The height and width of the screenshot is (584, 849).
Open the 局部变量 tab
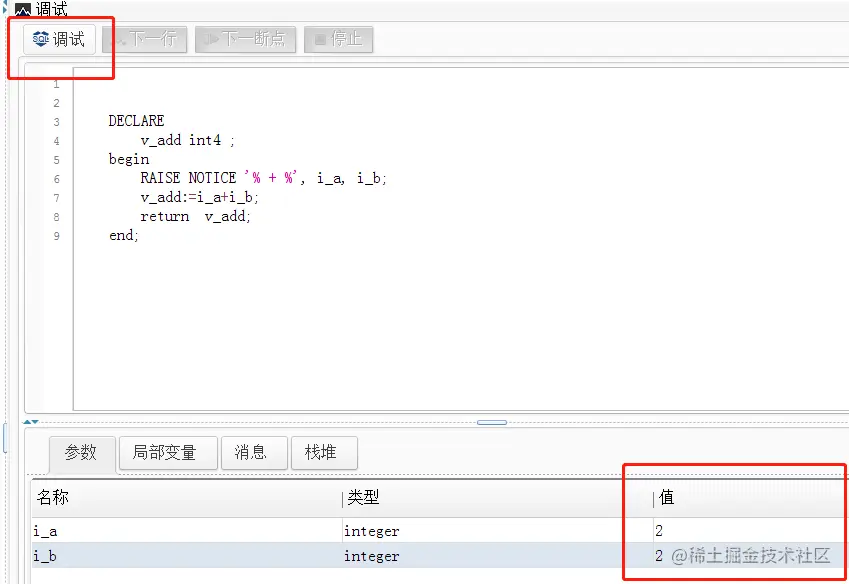(x=168, y=452)
